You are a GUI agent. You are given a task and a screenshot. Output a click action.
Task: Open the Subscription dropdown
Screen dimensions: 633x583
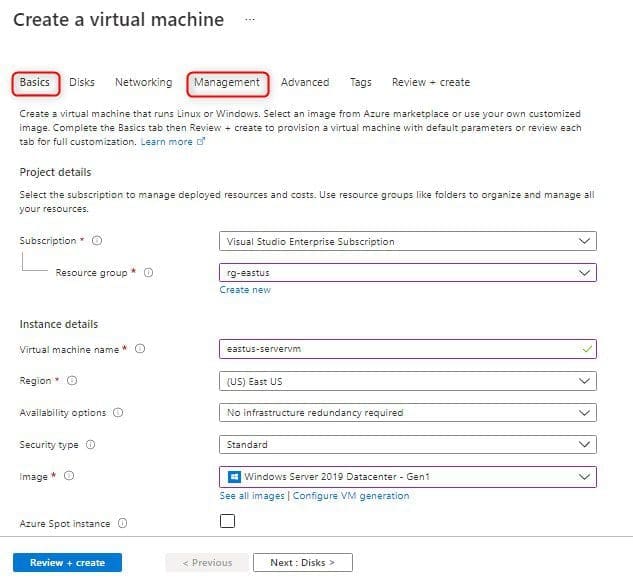[x=408, y=241]
